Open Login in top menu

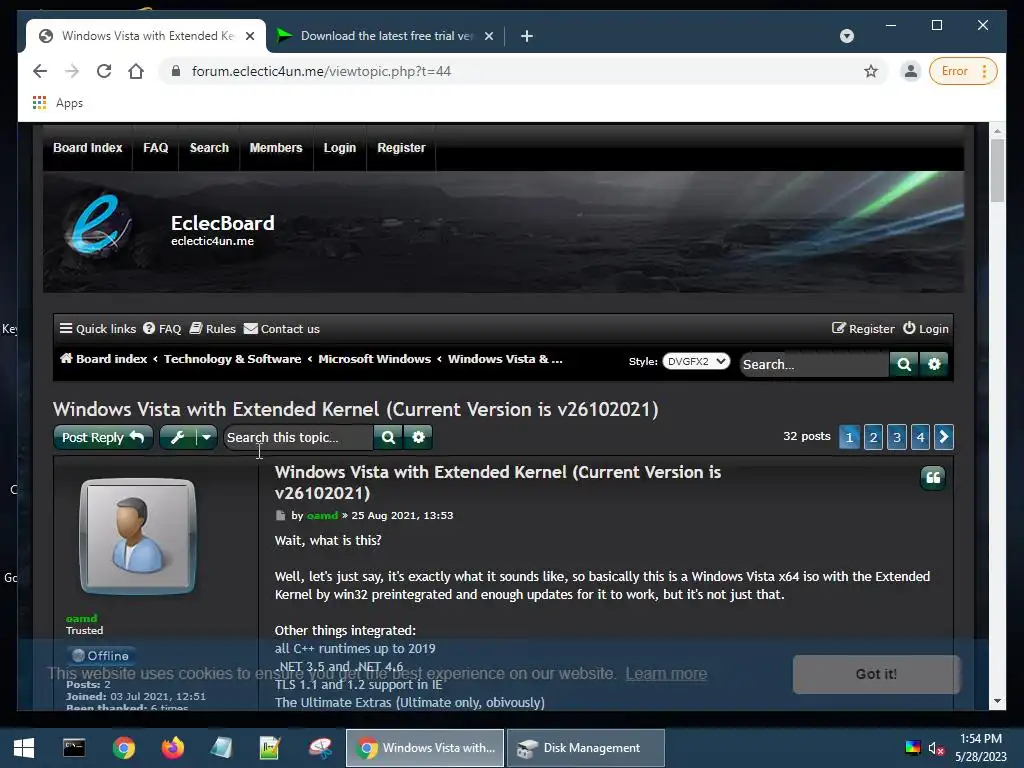[340, 148]
